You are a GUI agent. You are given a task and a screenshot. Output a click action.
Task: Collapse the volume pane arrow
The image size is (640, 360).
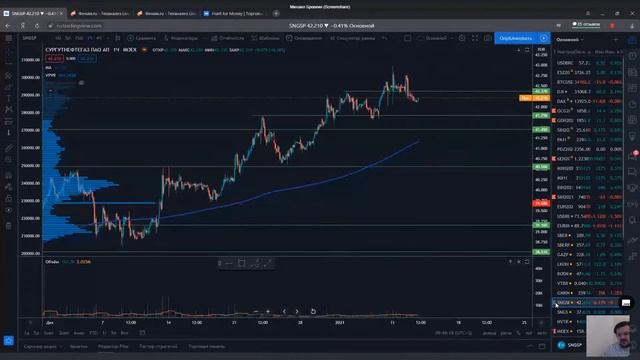click(510, 262)
